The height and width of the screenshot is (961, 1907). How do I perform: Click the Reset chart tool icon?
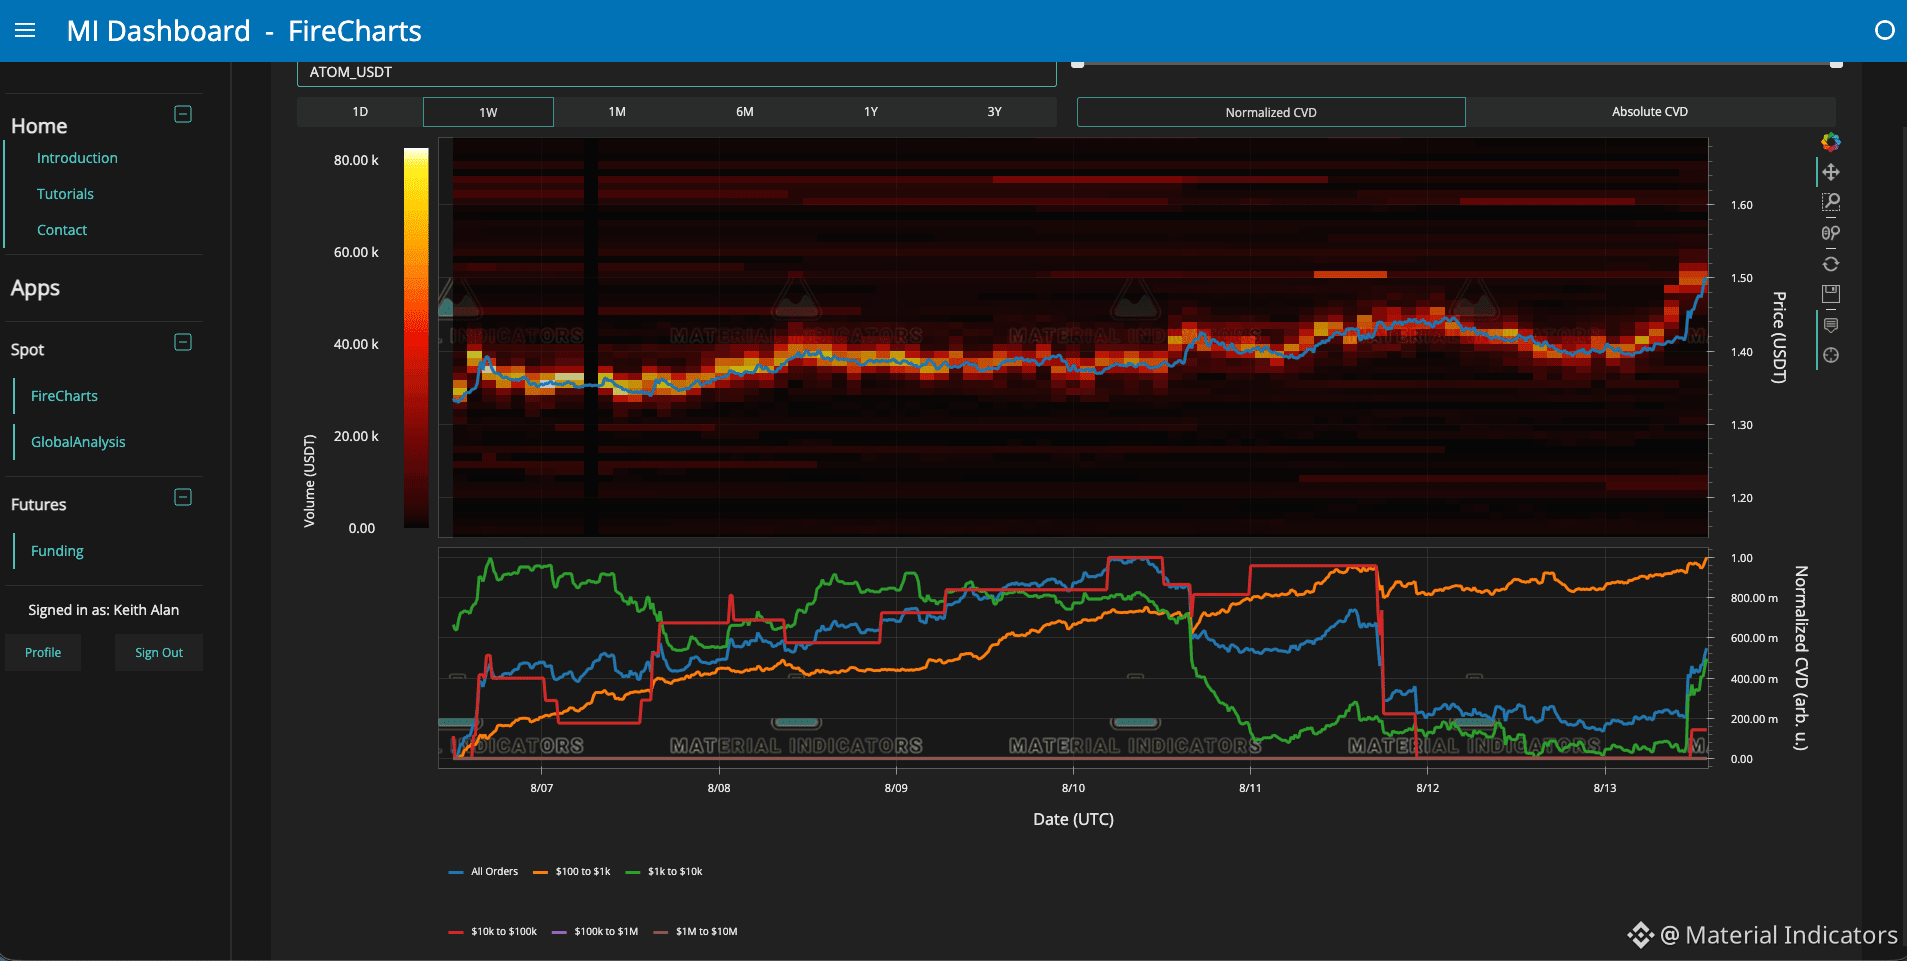(1830, 264)
